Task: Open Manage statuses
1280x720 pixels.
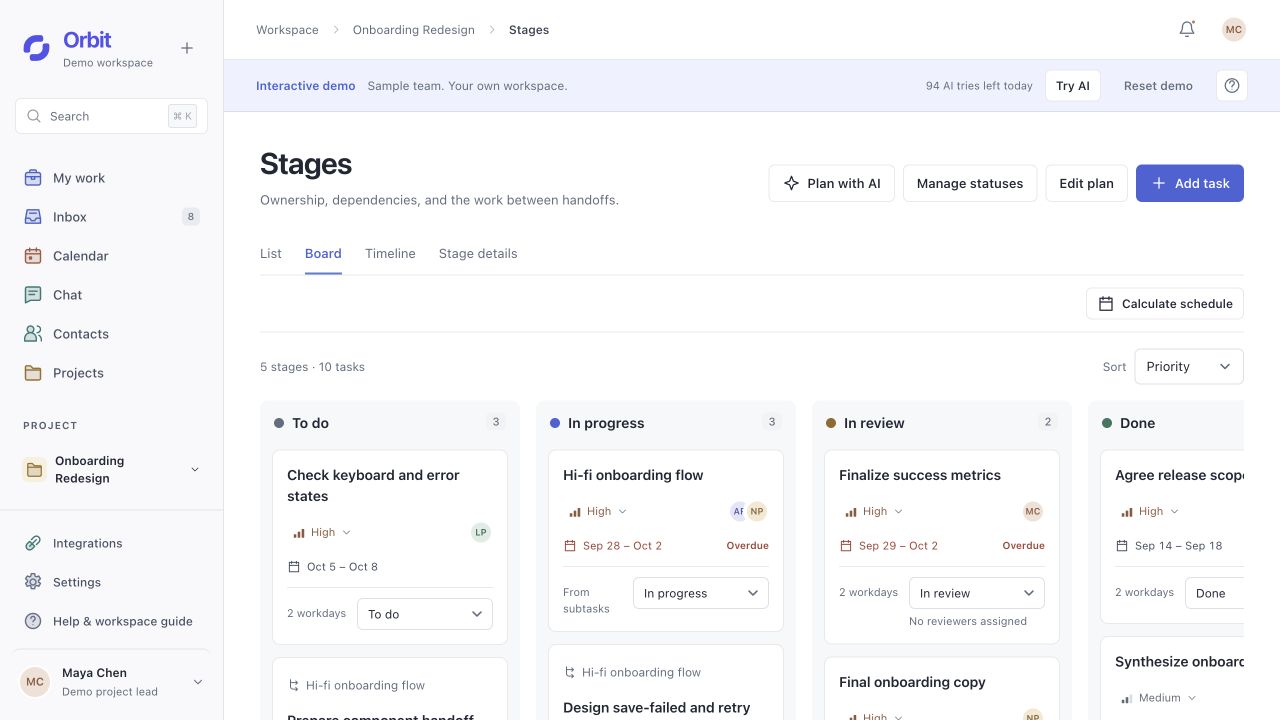Action: (970, 183)
